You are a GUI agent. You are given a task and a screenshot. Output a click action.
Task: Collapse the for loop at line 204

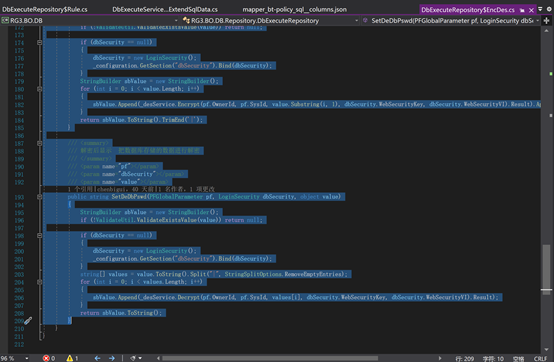[x=40, y=282]
